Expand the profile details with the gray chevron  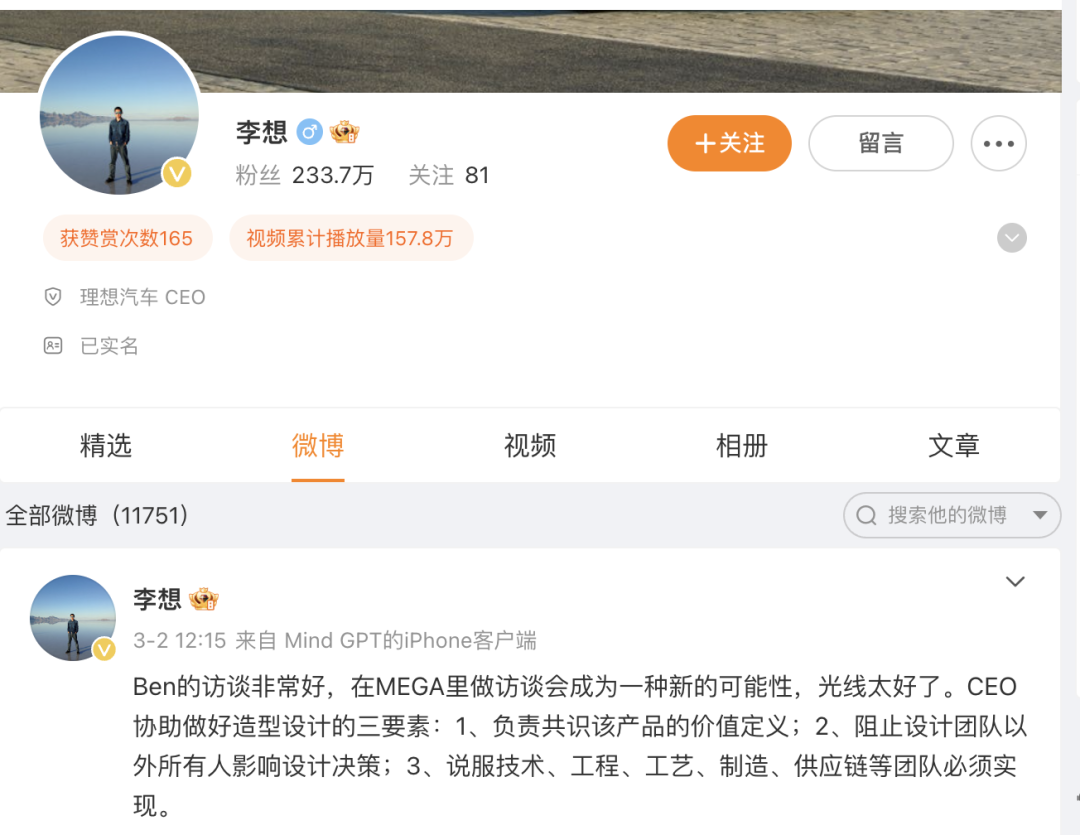1012,238
